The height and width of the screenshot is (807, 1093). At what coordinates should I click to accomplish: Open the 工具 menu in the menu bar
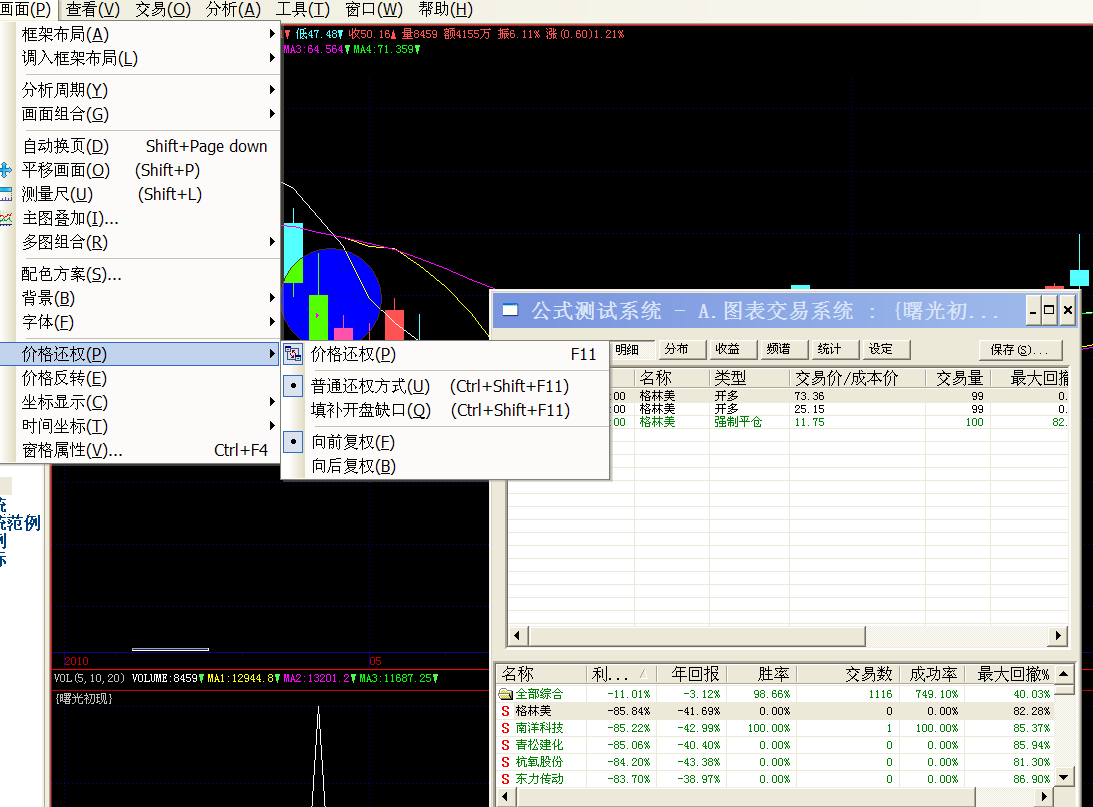click(302, 10)
